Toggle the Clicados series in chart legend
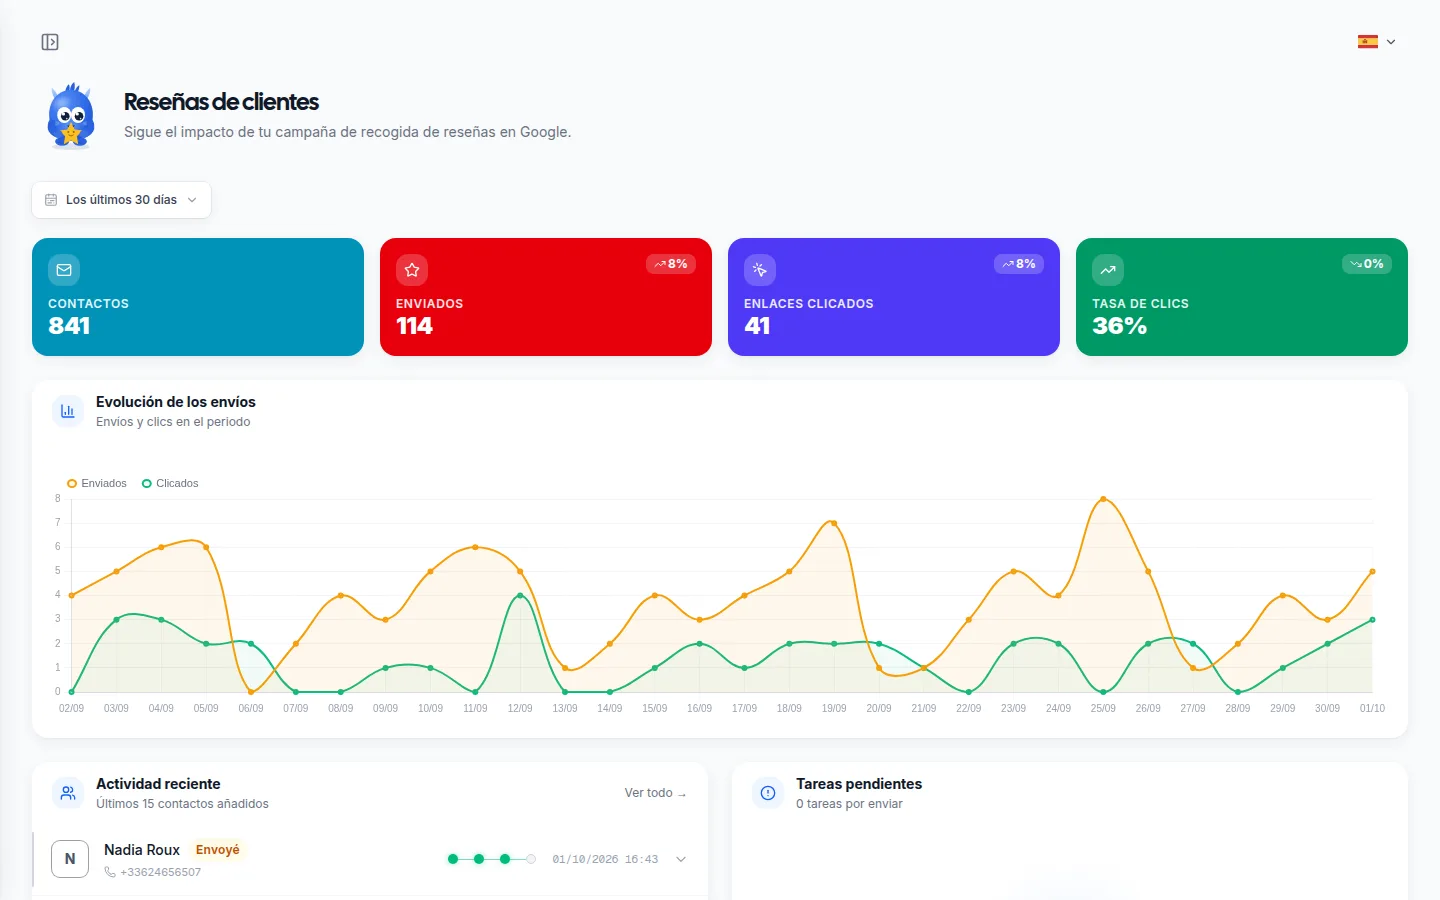Image resolution: width=1440 pixels, height=900 pixels. (x=170, y=483)
